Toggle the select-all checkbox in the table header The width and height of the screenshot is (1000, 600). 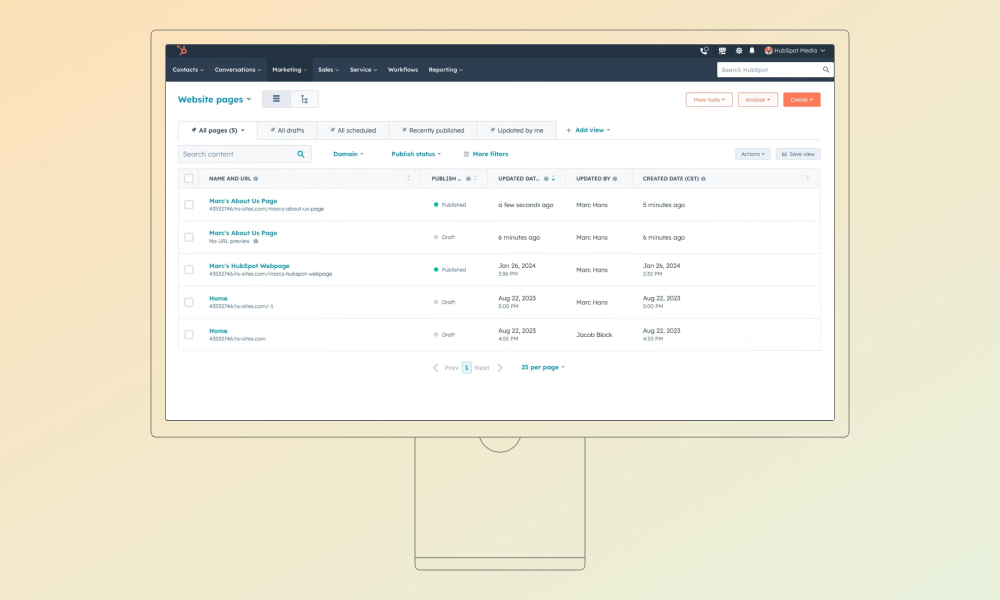188,177
